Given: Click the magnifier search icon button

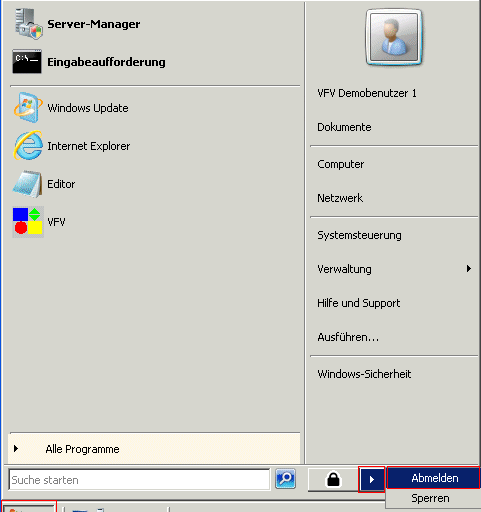Looking at the screenshot, I should 285,479.
